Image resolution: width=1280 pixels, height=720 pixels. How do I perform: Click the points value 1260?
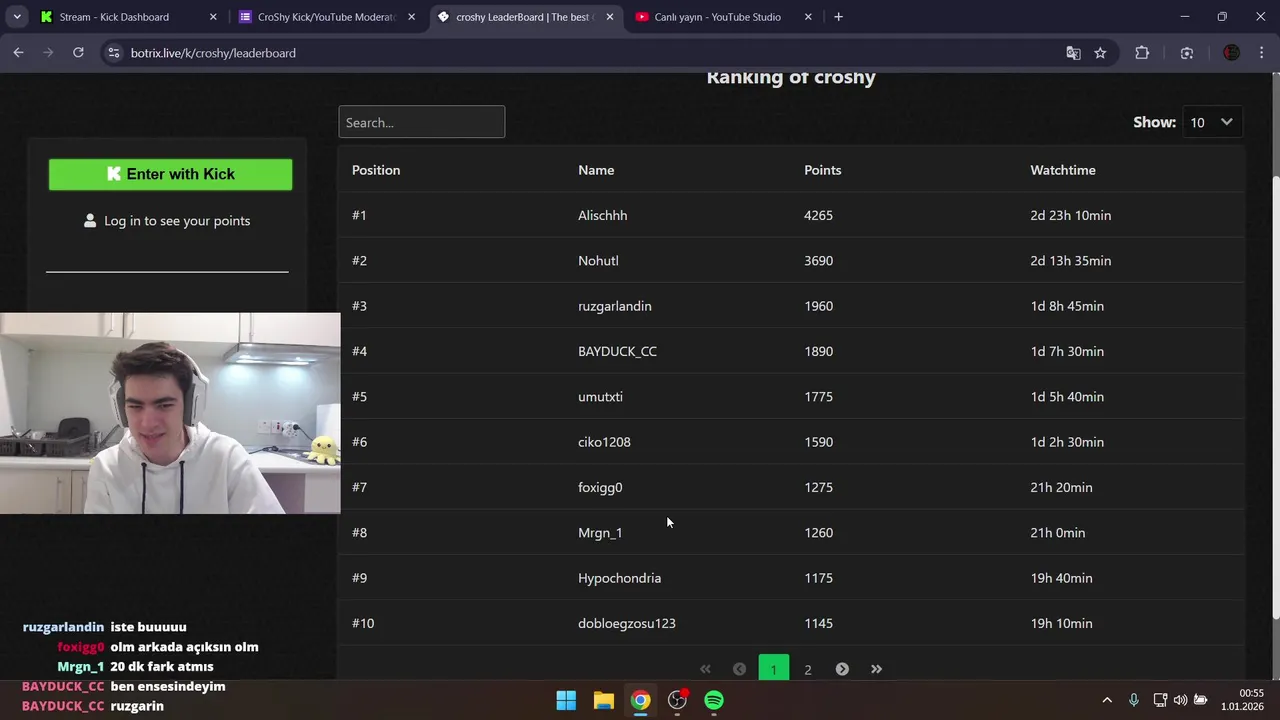coord(818,533)
